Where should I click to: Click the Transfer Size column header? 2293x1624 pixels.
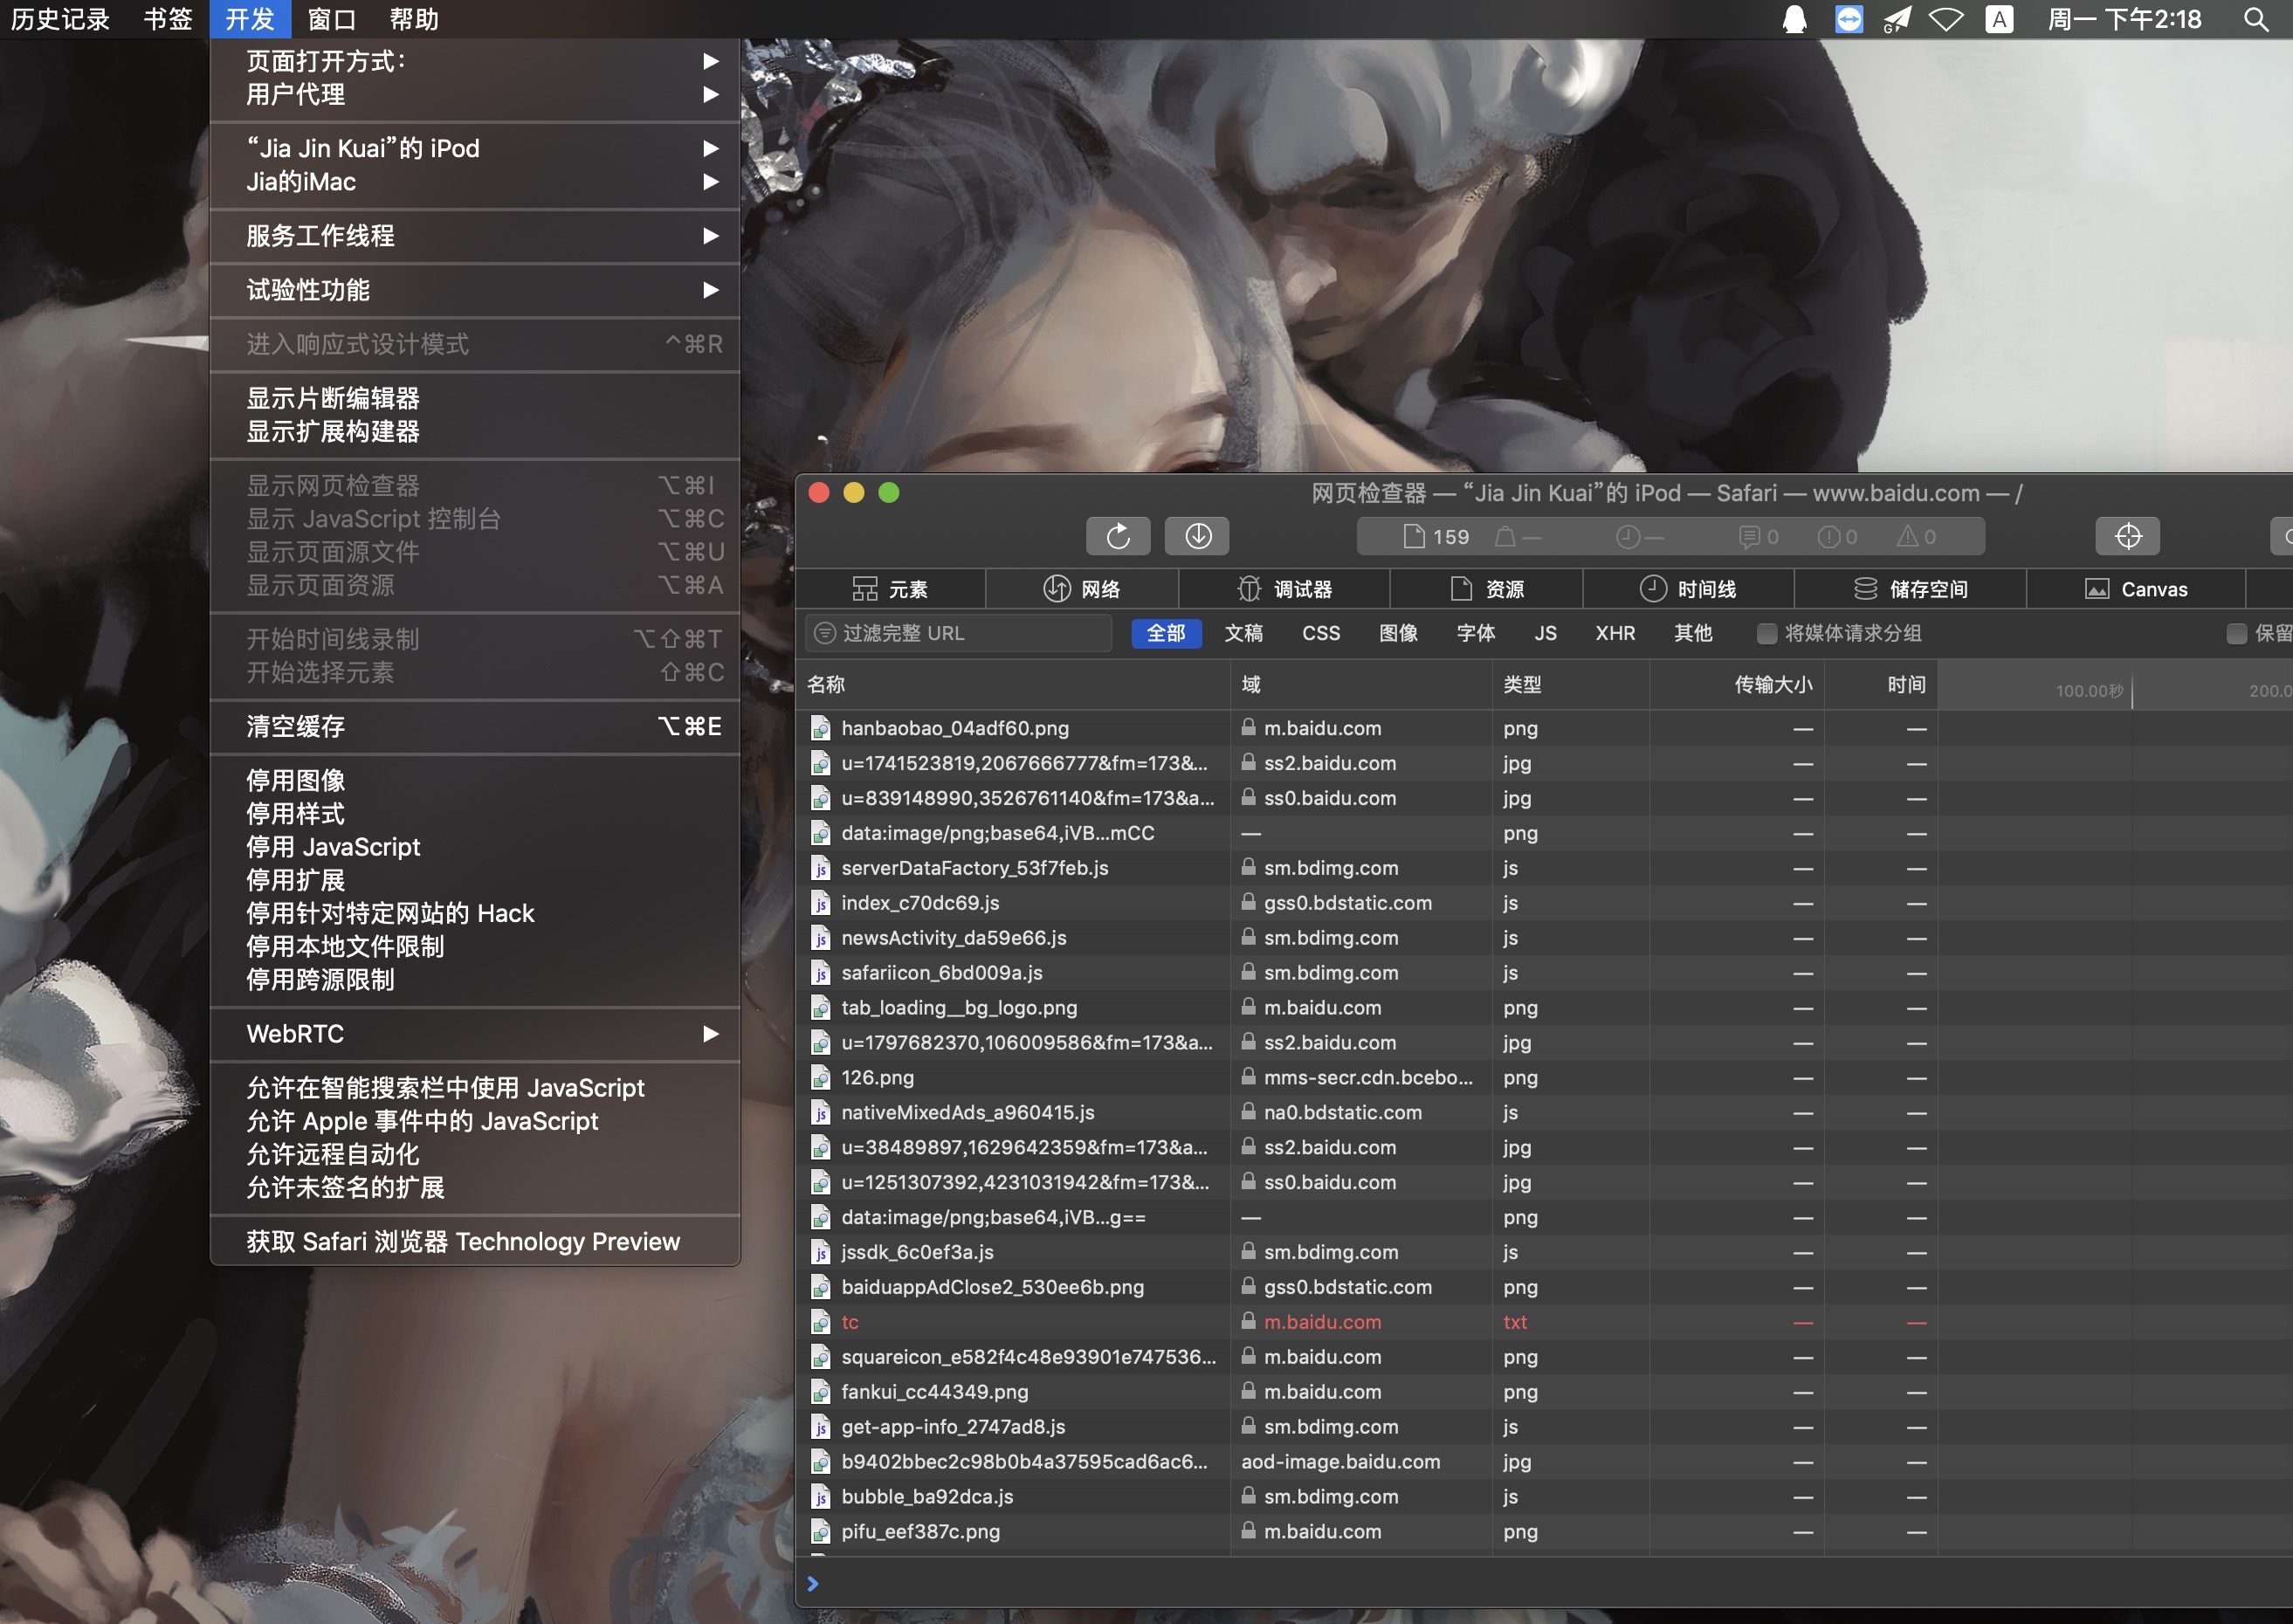[x=1736, y=685]
